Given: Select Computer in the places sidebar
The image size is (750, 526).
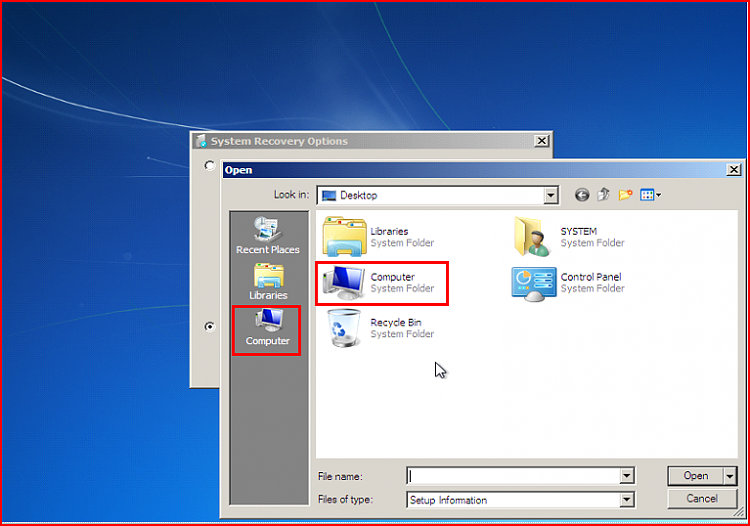Looking at the screenshot, I should 267,328.
